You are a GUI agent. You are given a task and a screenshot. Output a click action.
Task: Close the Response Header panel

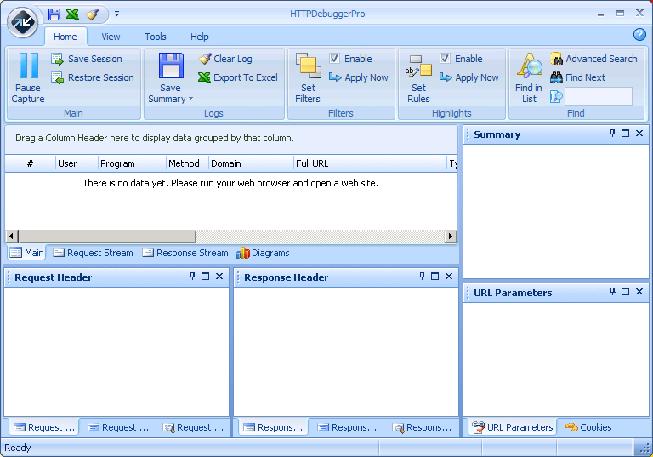click(x=449, y=276)
